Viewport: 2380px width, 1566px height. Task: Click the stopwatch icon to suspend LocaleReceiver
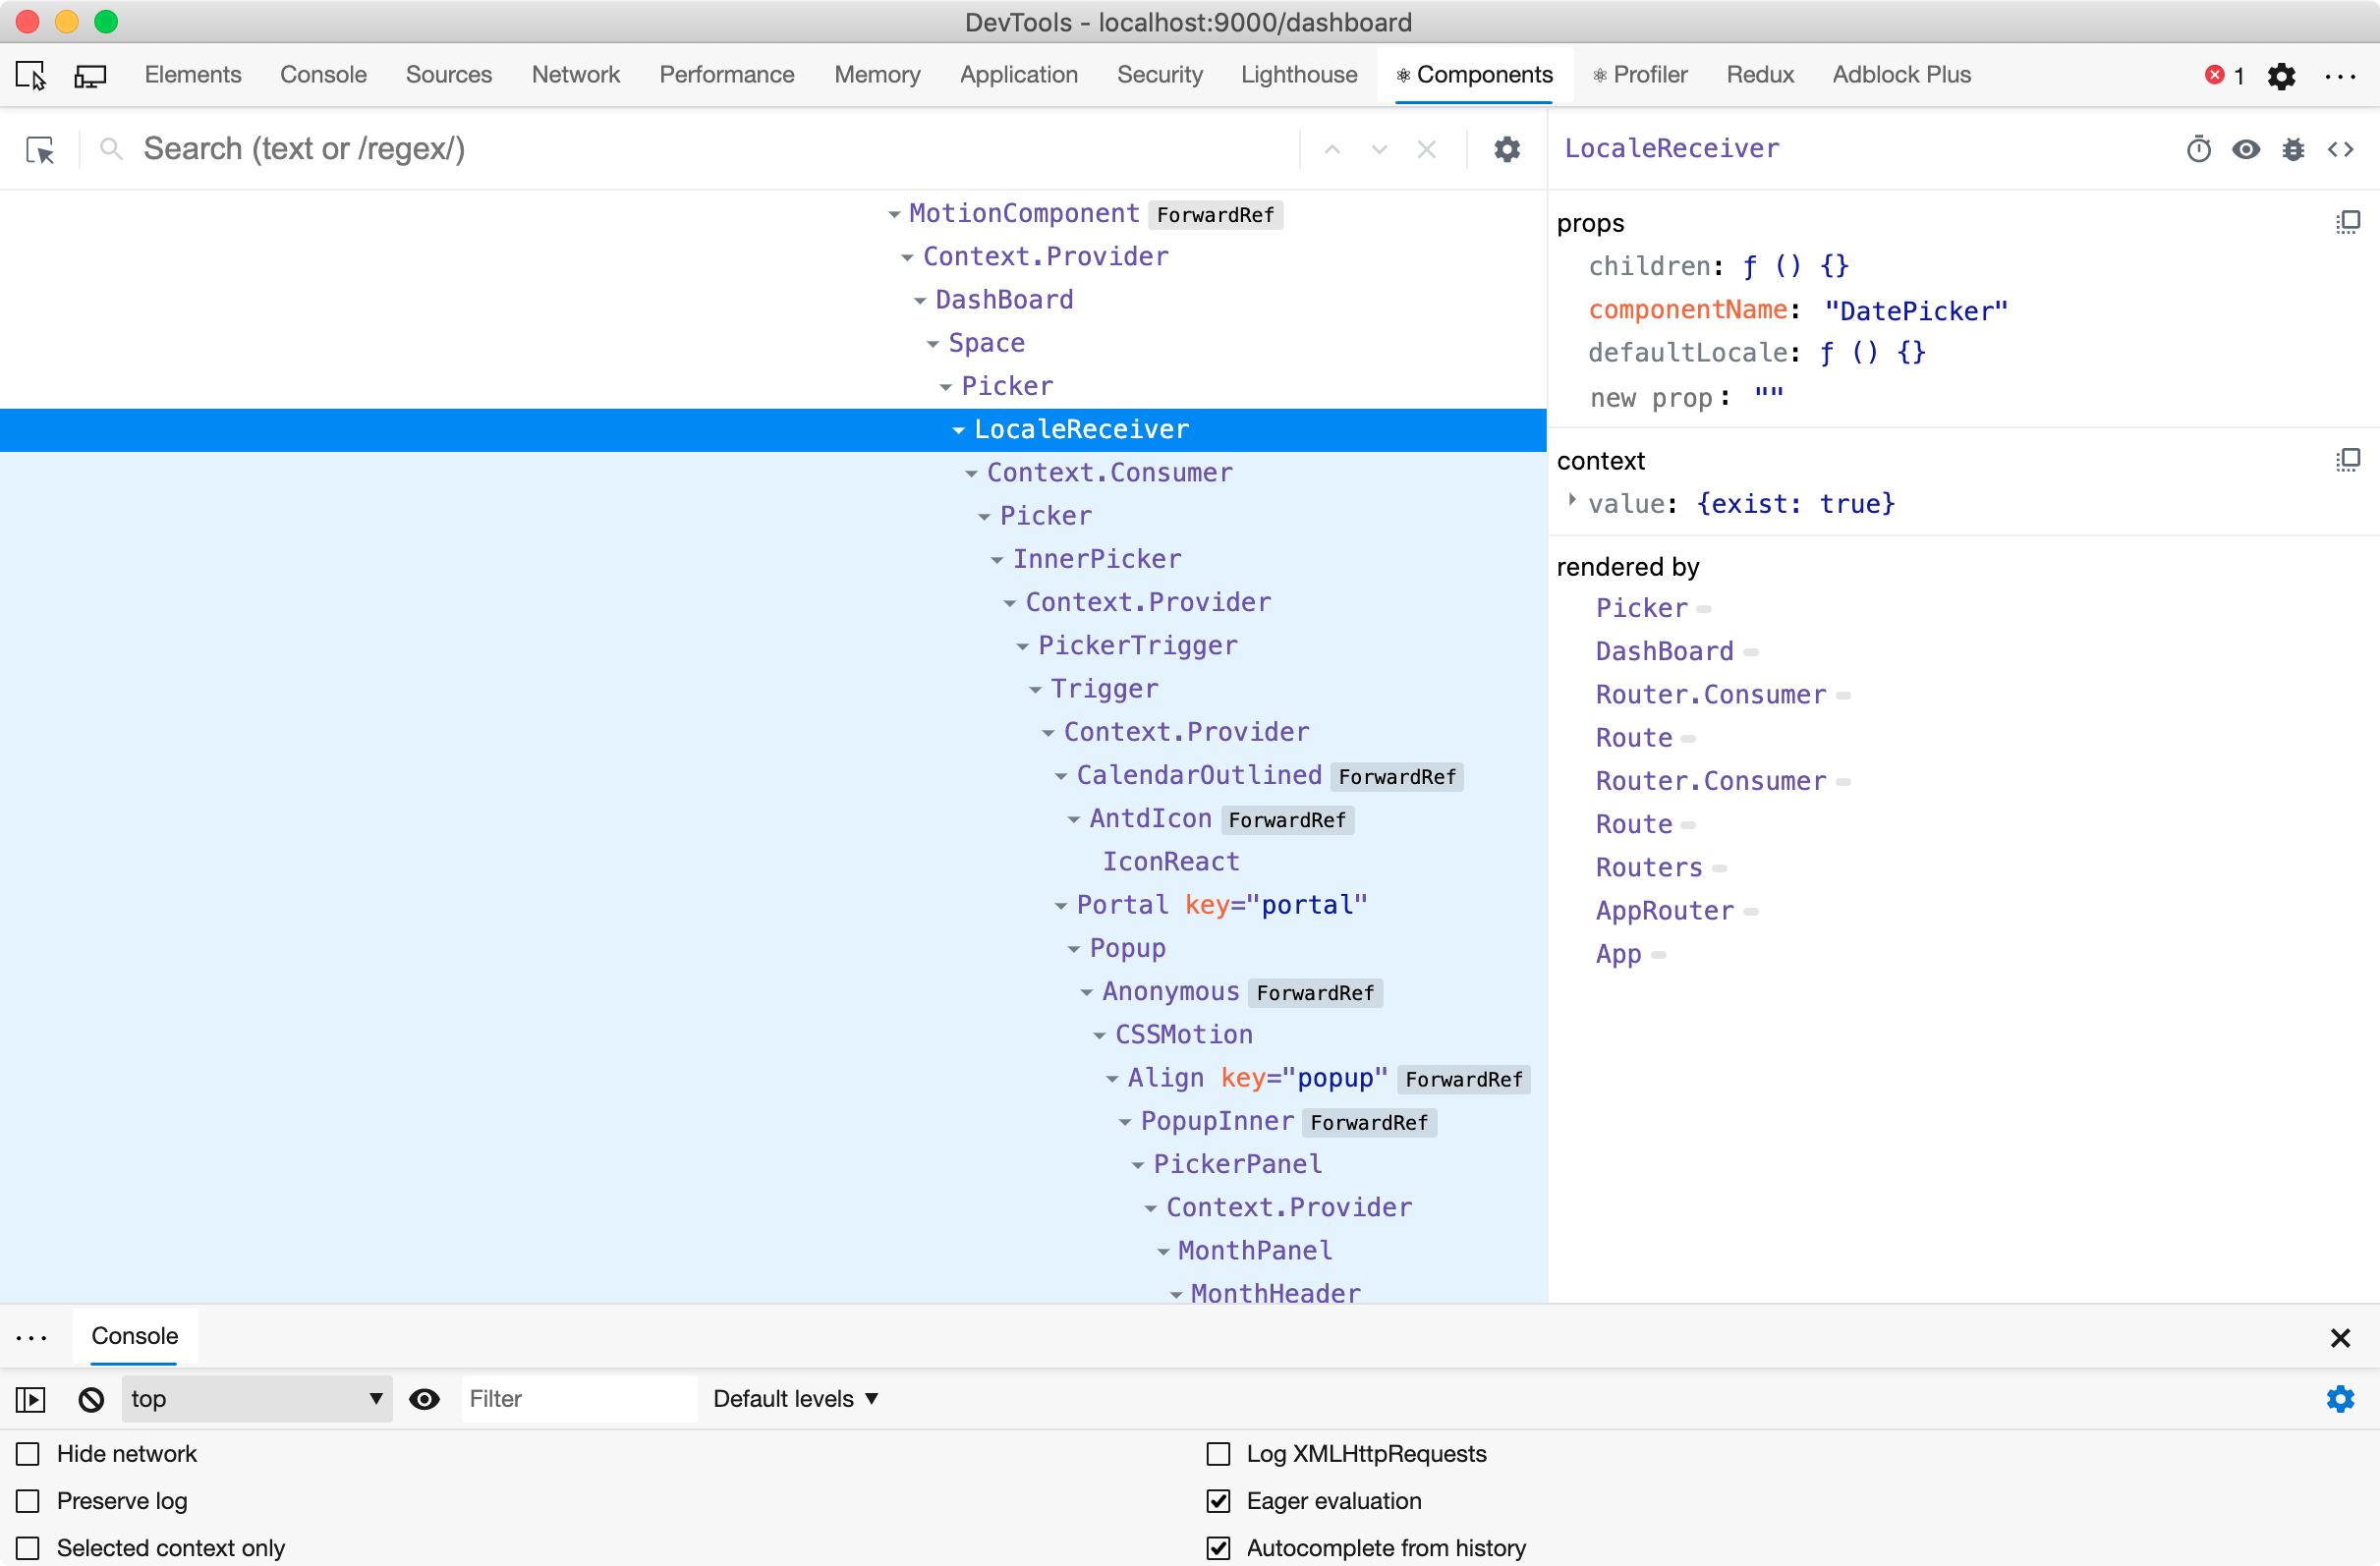[2198, 148]
